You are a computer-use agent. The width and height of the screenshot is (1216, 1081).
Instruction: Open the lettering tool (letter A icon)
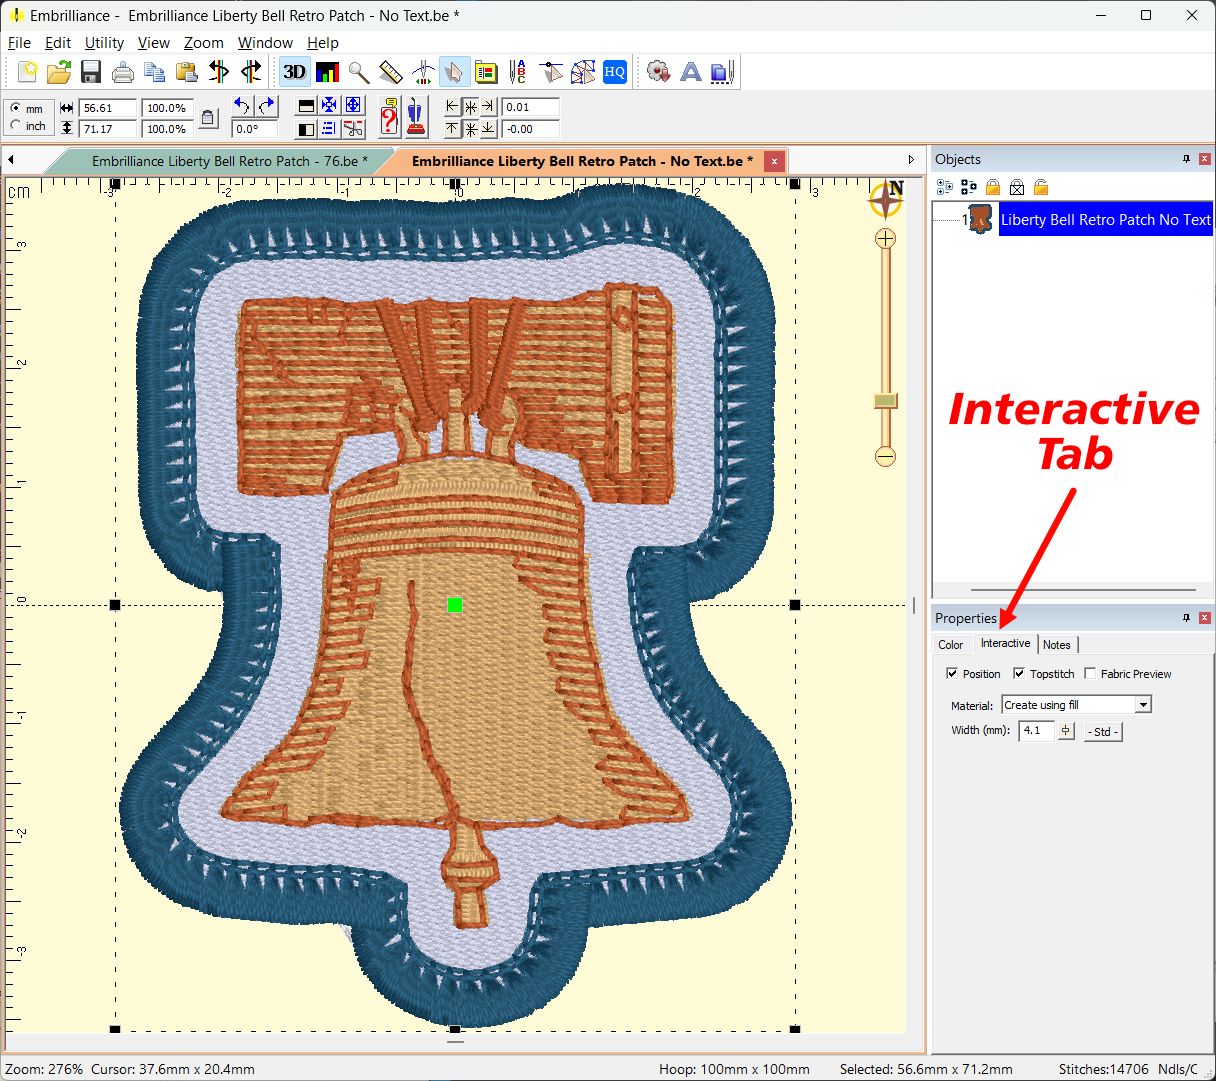click(690, 72)
